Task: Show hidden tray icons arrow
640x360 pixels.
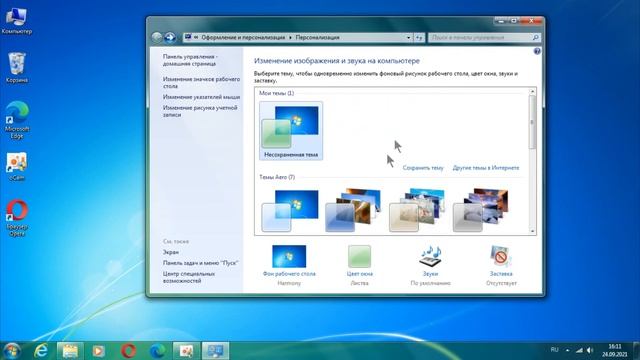Action: (567, 350)
